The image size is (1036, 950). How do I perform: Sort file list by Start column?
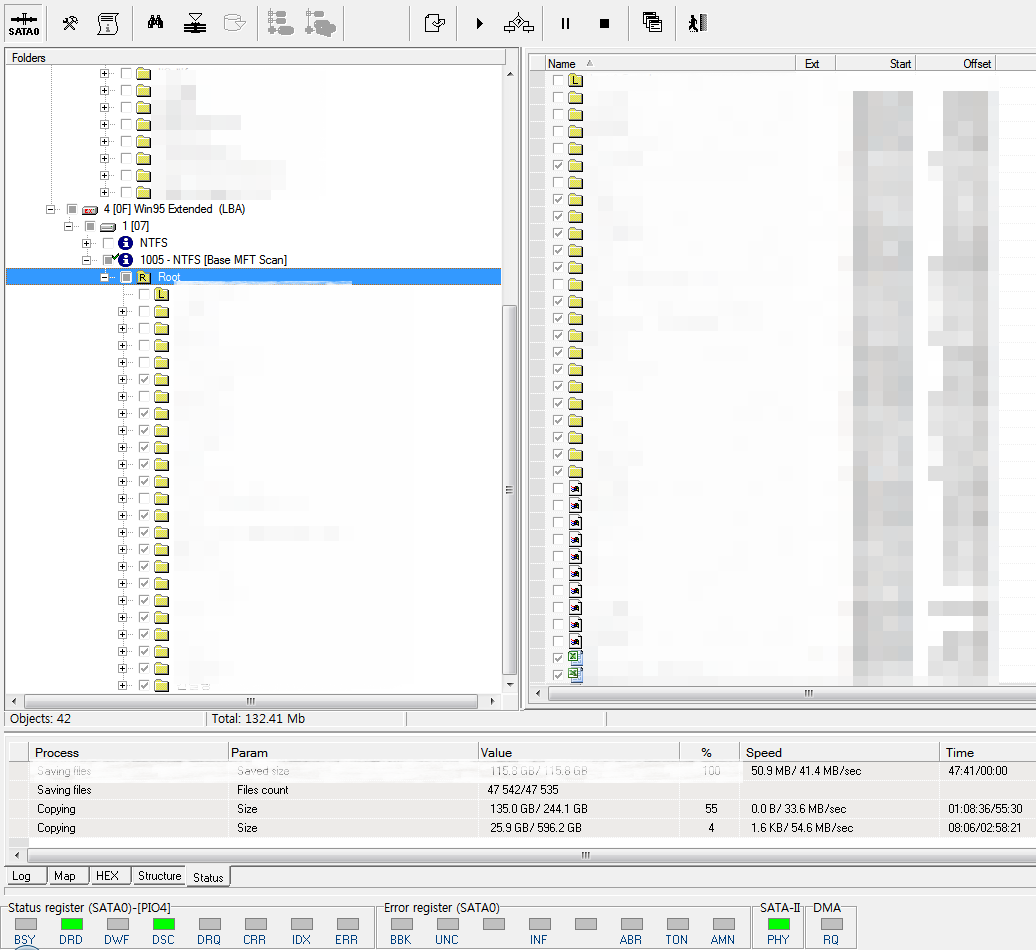(x=875, y=64)
